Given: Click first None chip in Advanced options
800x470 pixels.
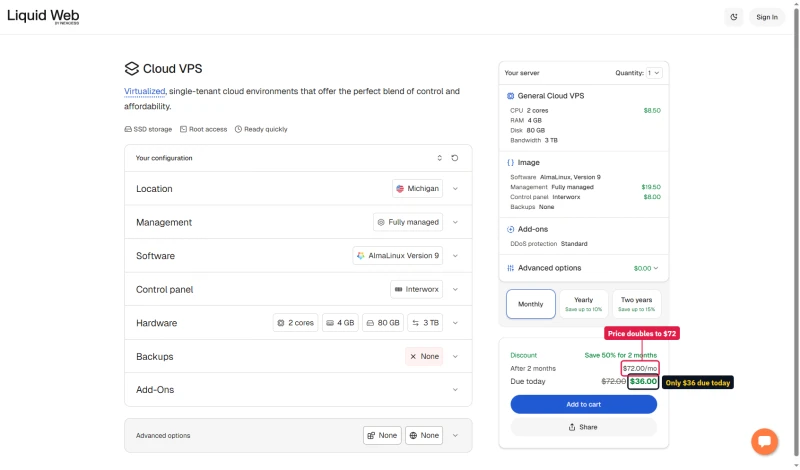Looking at the screenshot, I should 382,435.
